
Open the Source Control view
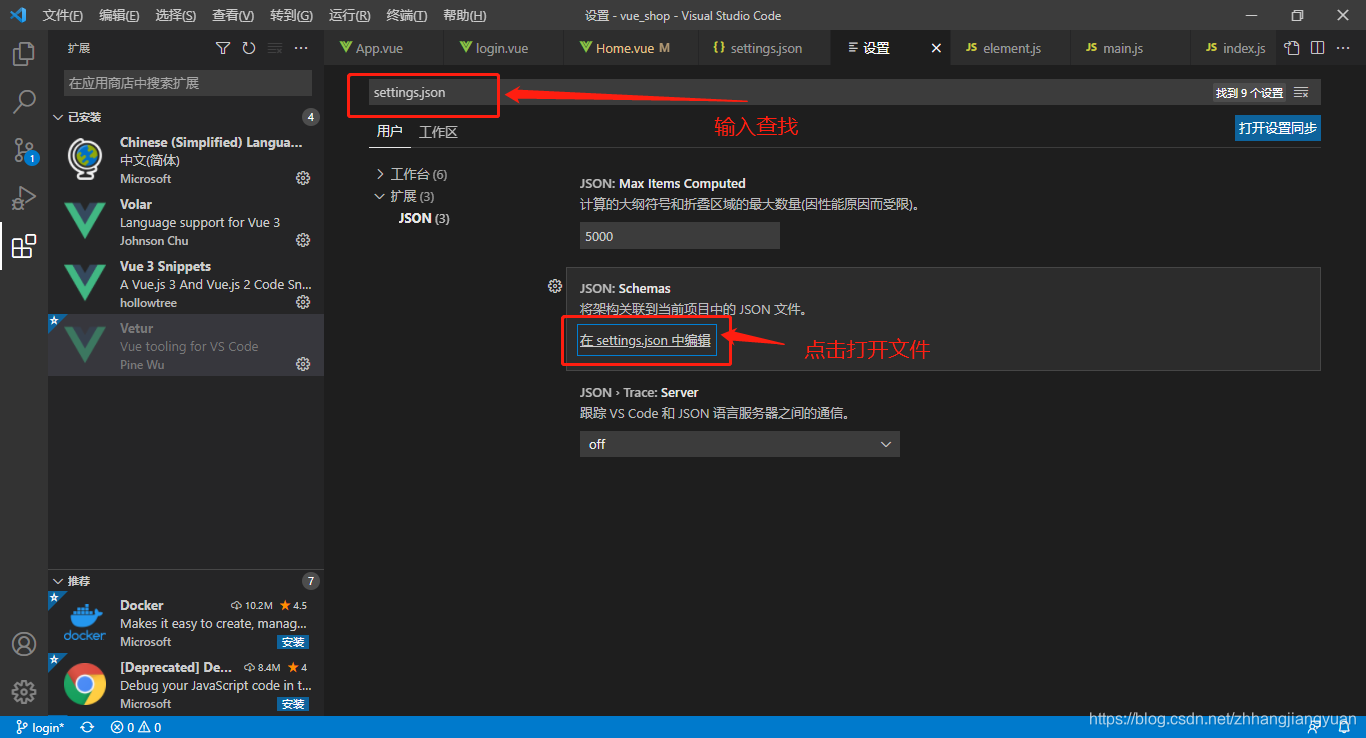24,150
